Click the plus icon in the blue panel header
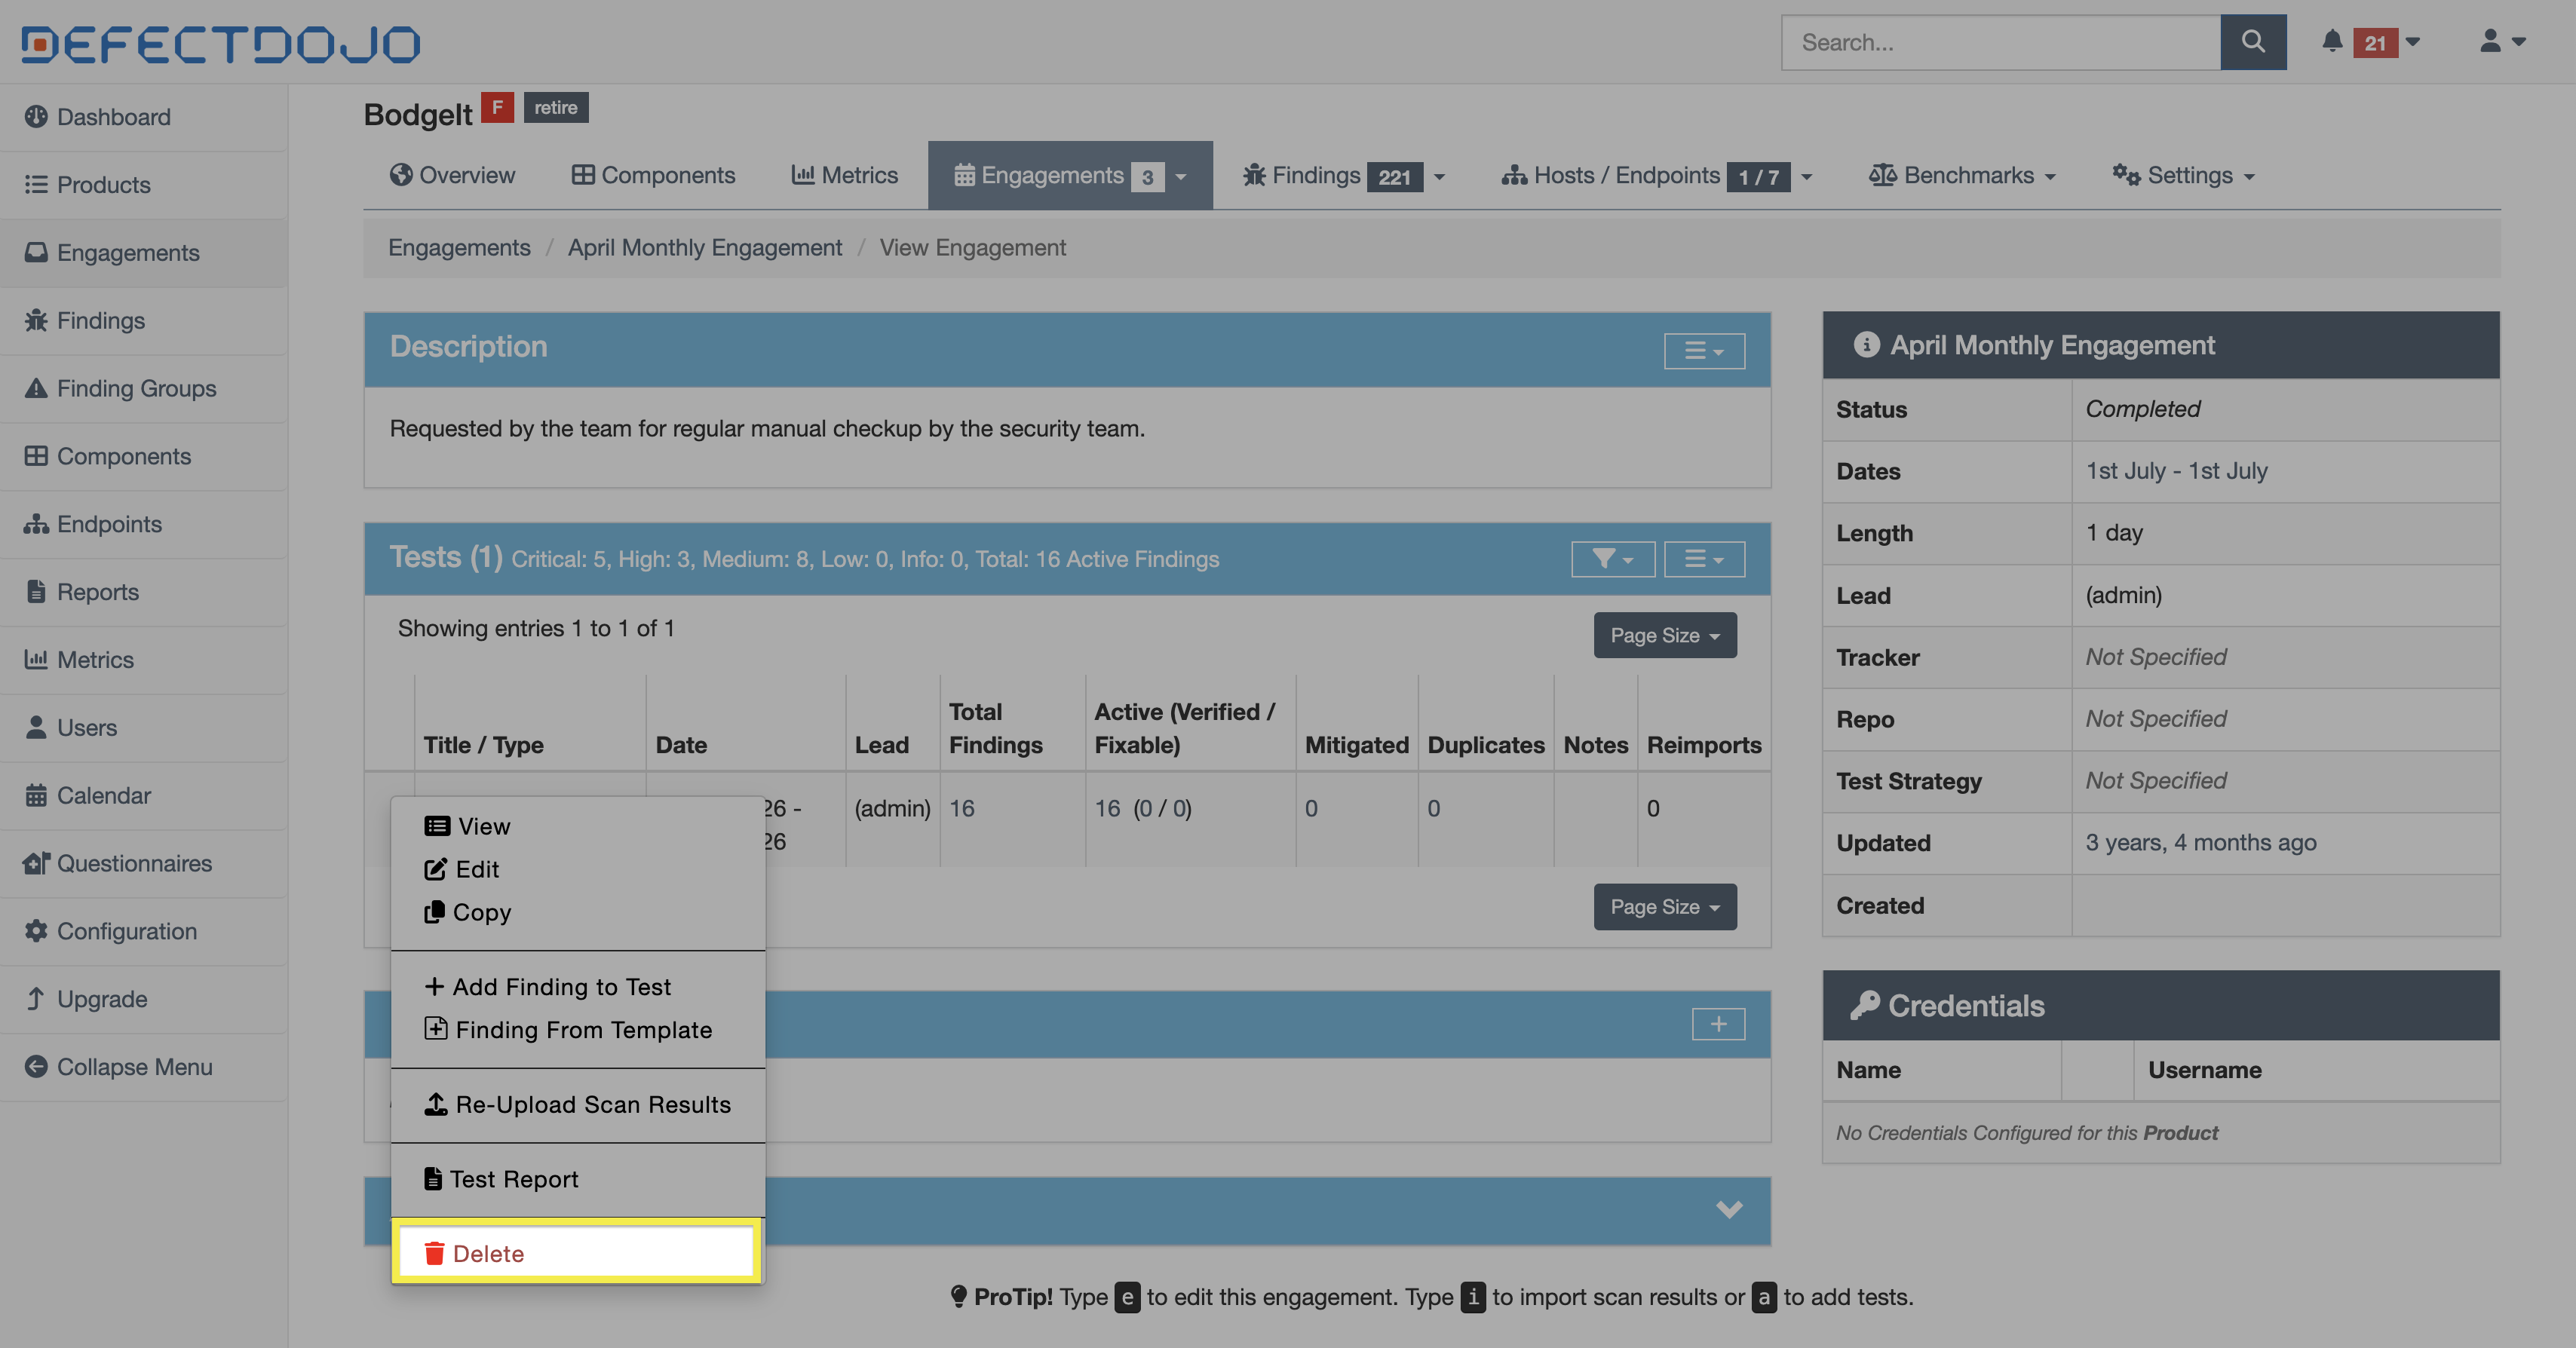 click(1717, 1024)
